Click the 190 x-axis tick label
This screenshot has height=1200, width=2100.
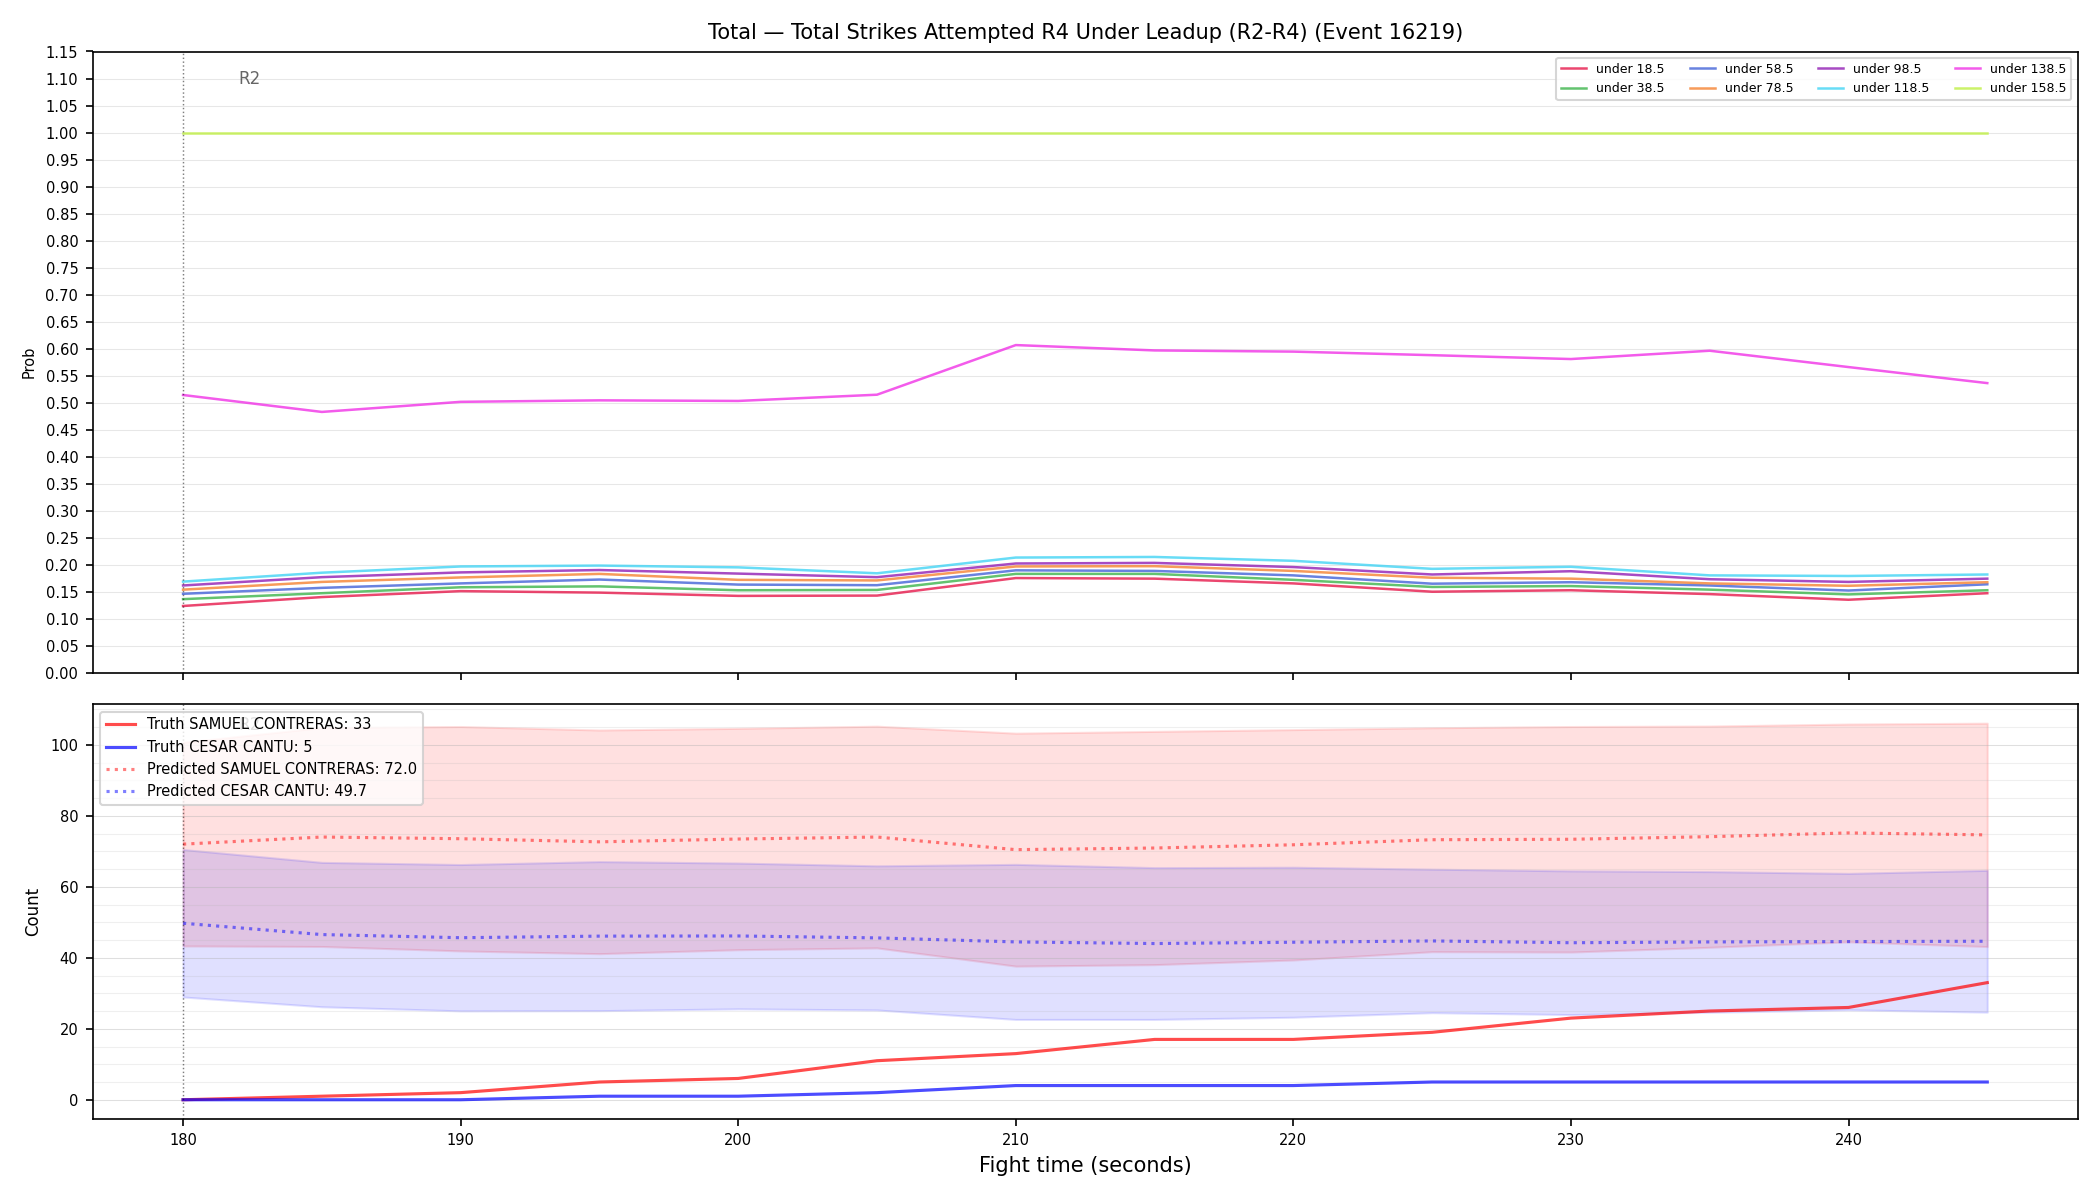(460, 1138)
